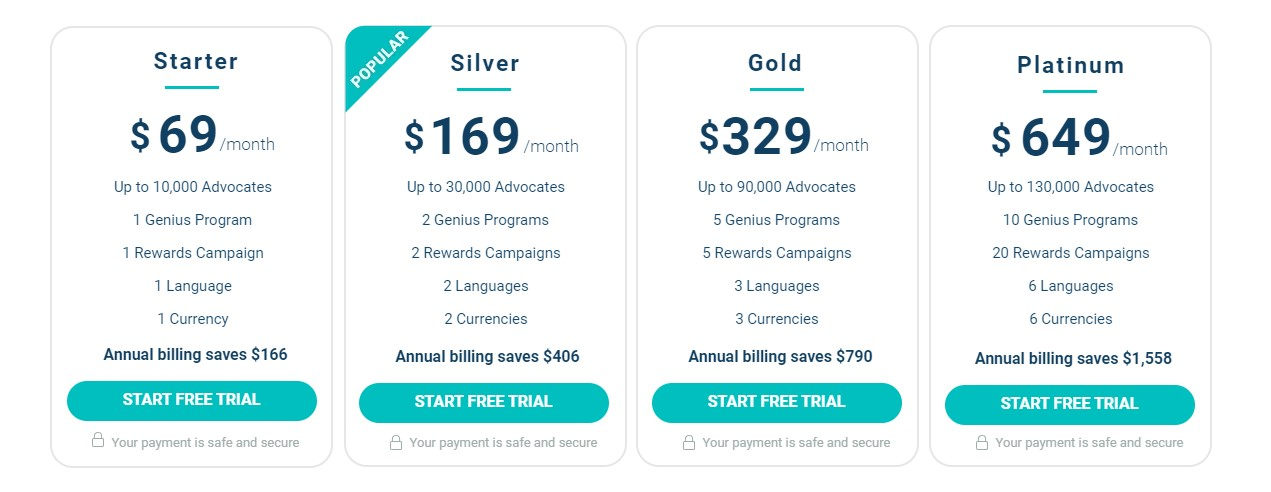Click the lock icon in Silver card
1271x492 pixels.
[396, 442]
